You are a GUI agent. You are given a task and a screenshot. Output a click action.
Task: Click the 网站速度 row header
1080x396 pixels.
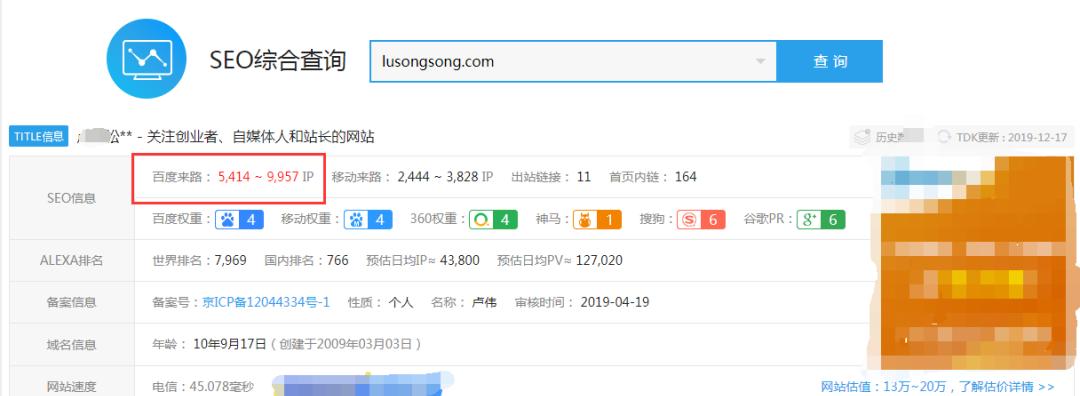(x=72, y=386)
